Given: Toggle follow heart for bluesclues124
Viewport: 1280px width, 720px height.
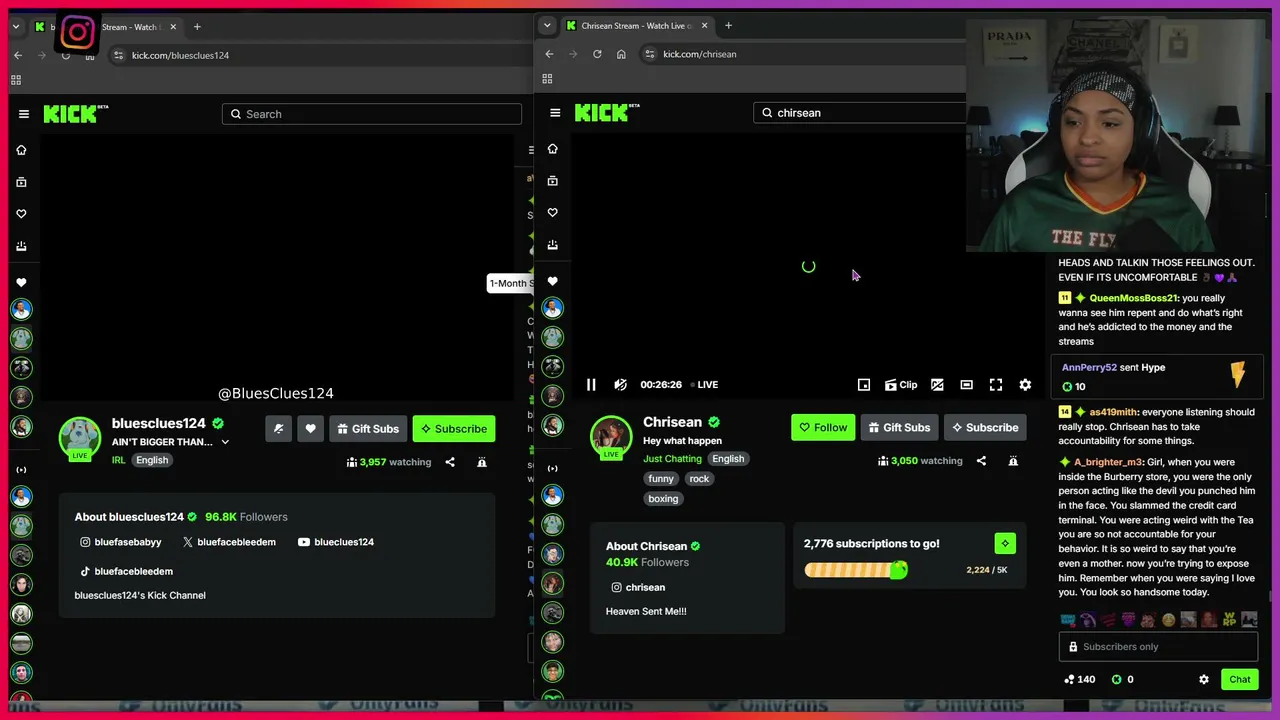Looking at the screenshot, I should tap(311, 429).
